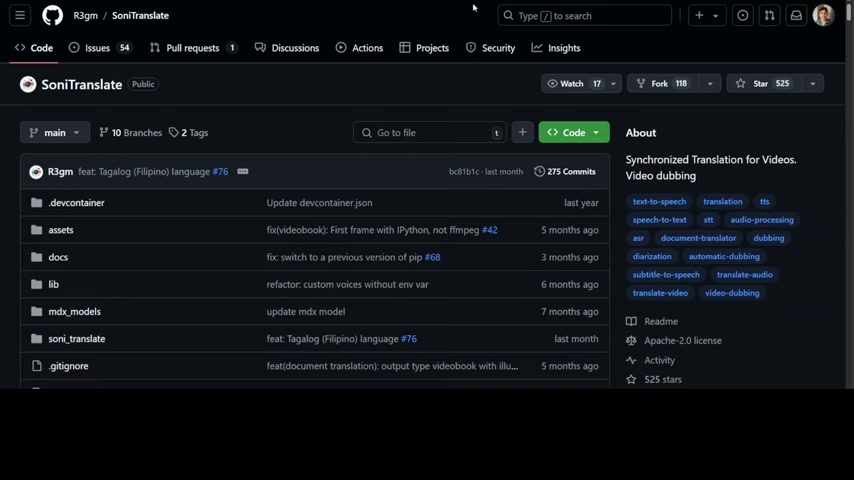Click the create new plus button
Screen dimensions: 854x480
click(699, 15)
